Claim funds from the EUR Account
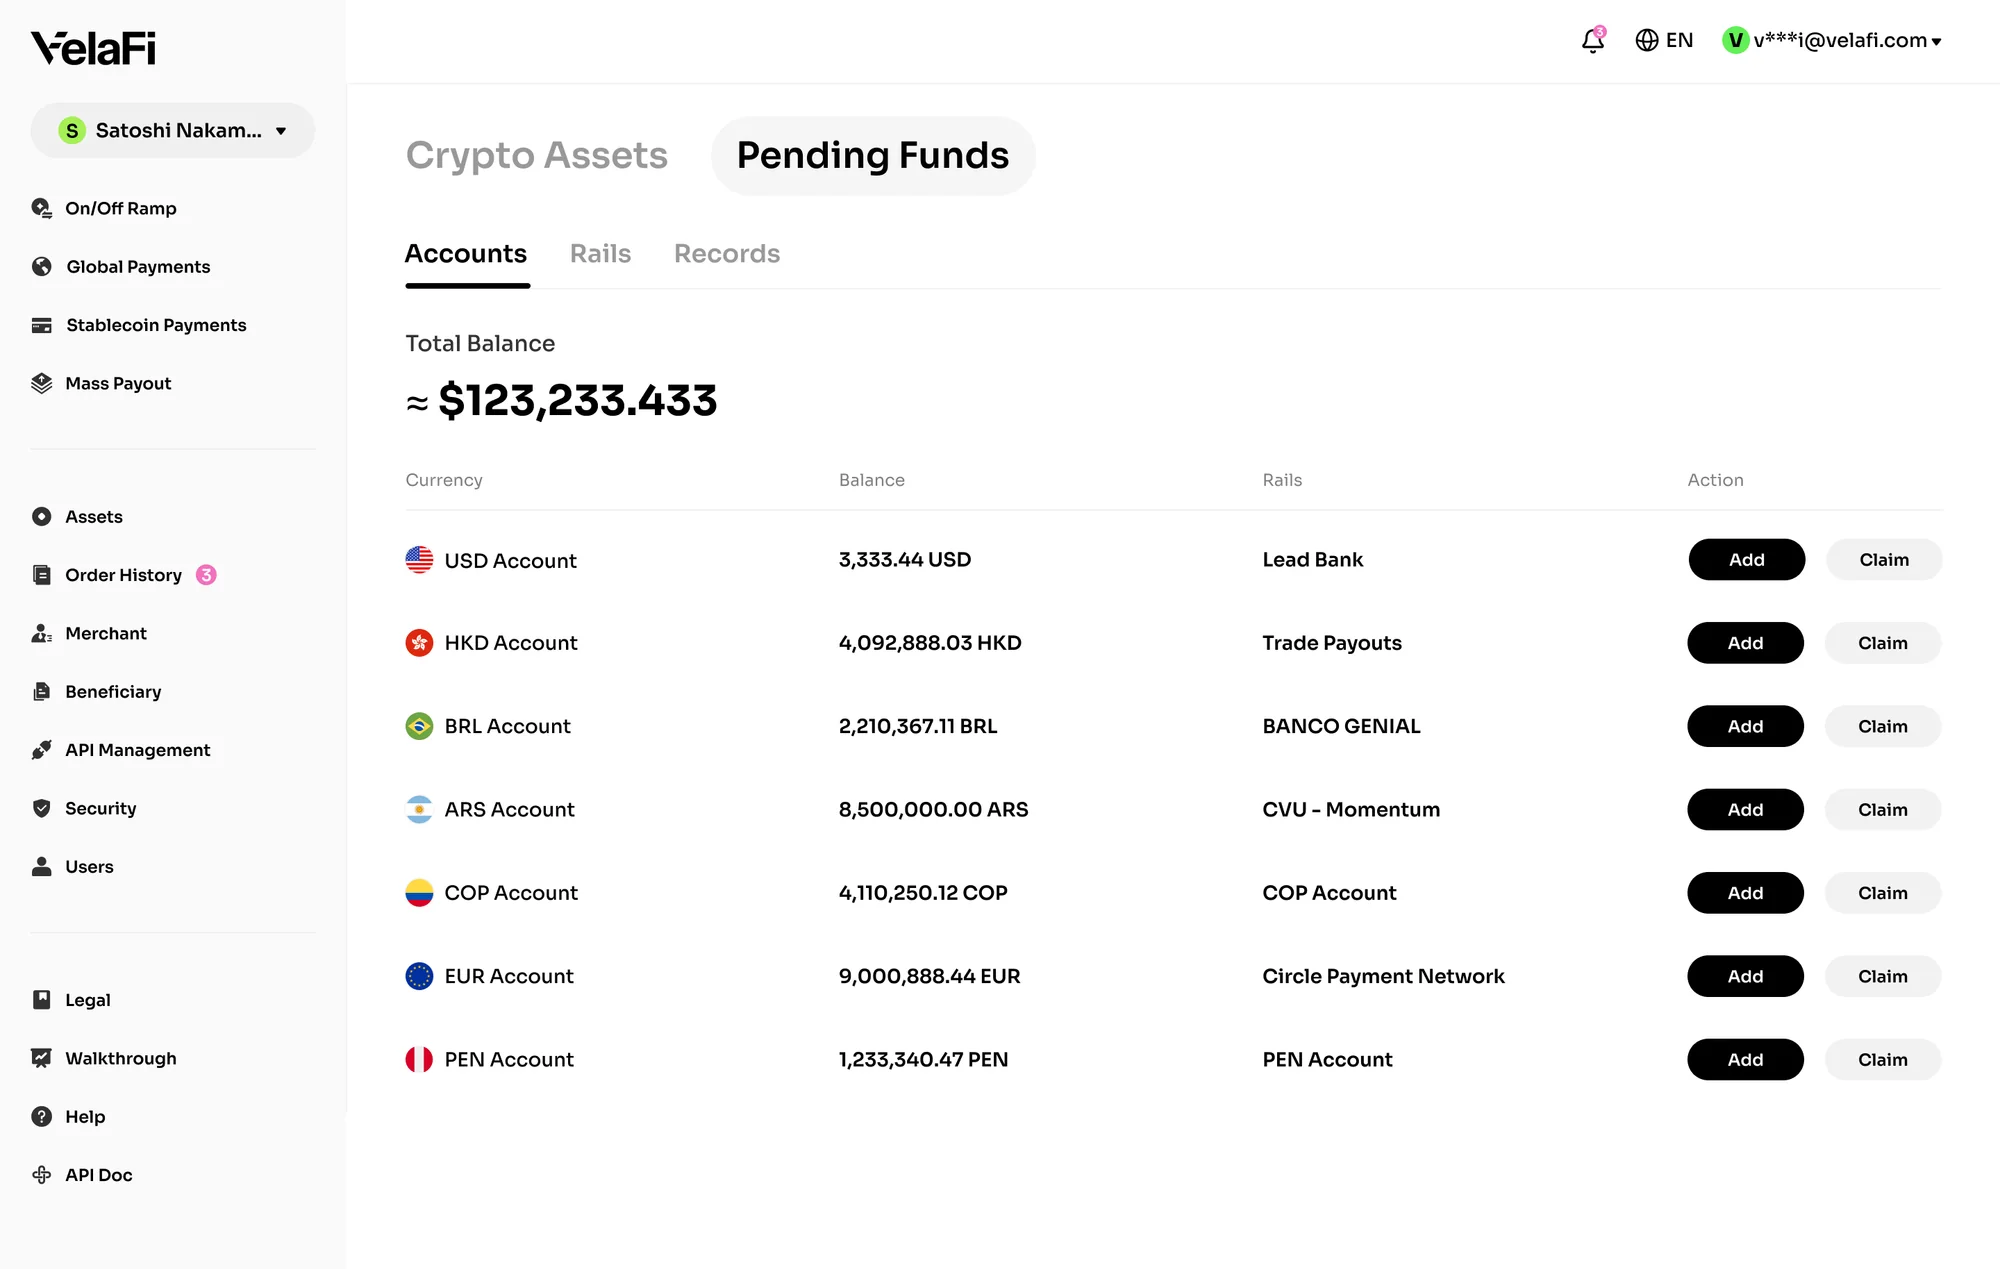Image resolution: width=2000 pixels, height=1269 pixels. pyautogui.click(x=1883, y=976)
